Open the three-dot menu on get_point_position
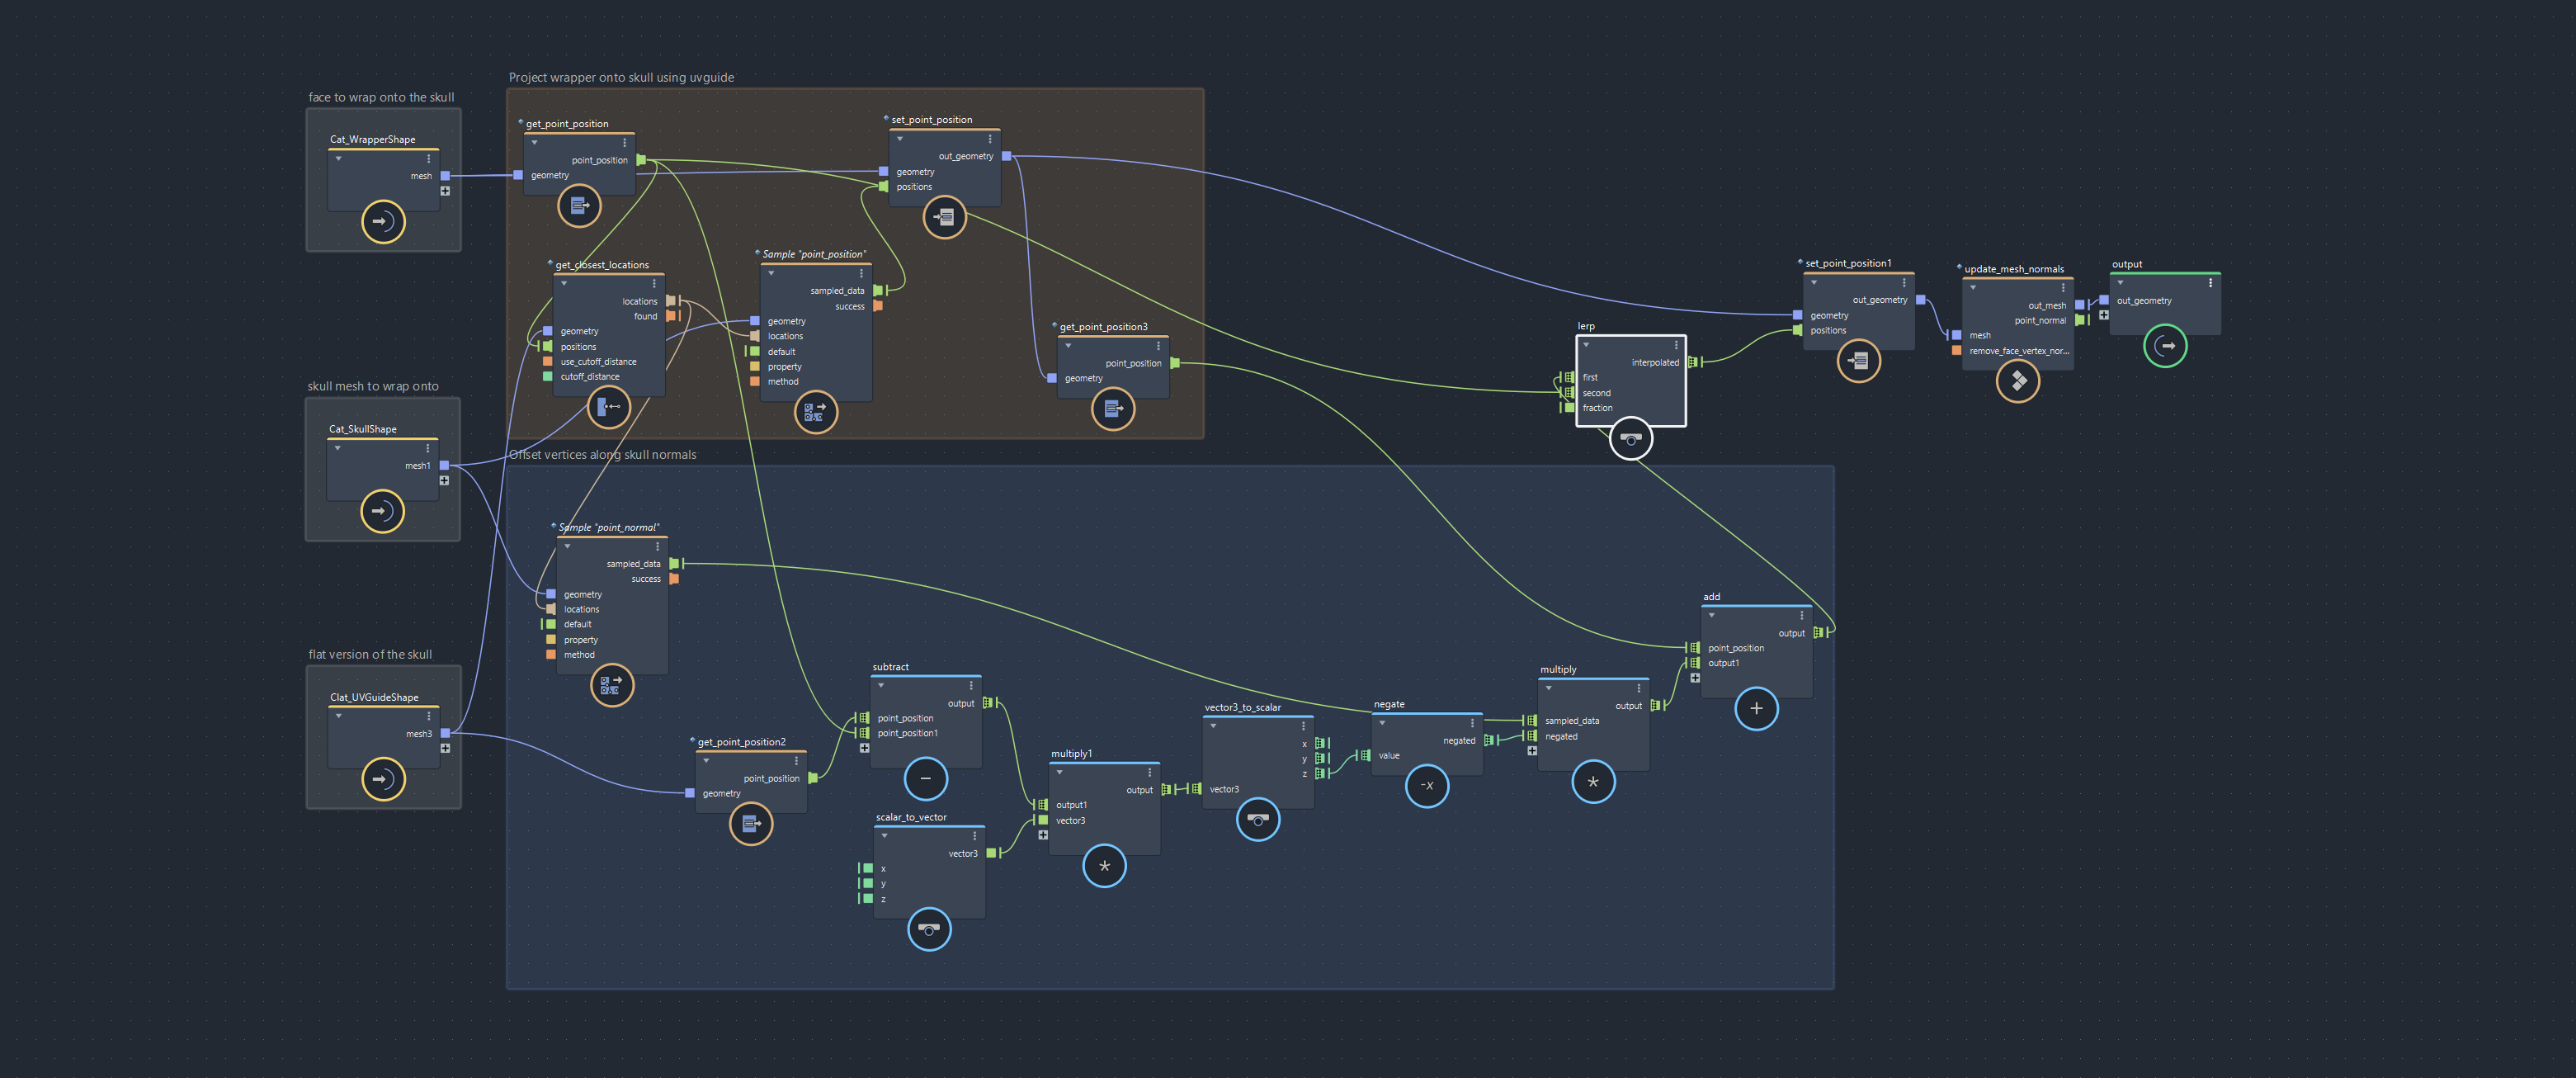Screen dimensions: 2576x1078 625,143
